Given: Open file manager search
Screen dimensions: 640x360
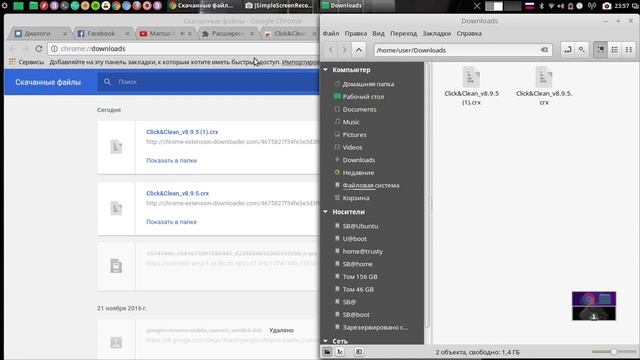Looking at the screenshot, I should click(x=581, y=49).
